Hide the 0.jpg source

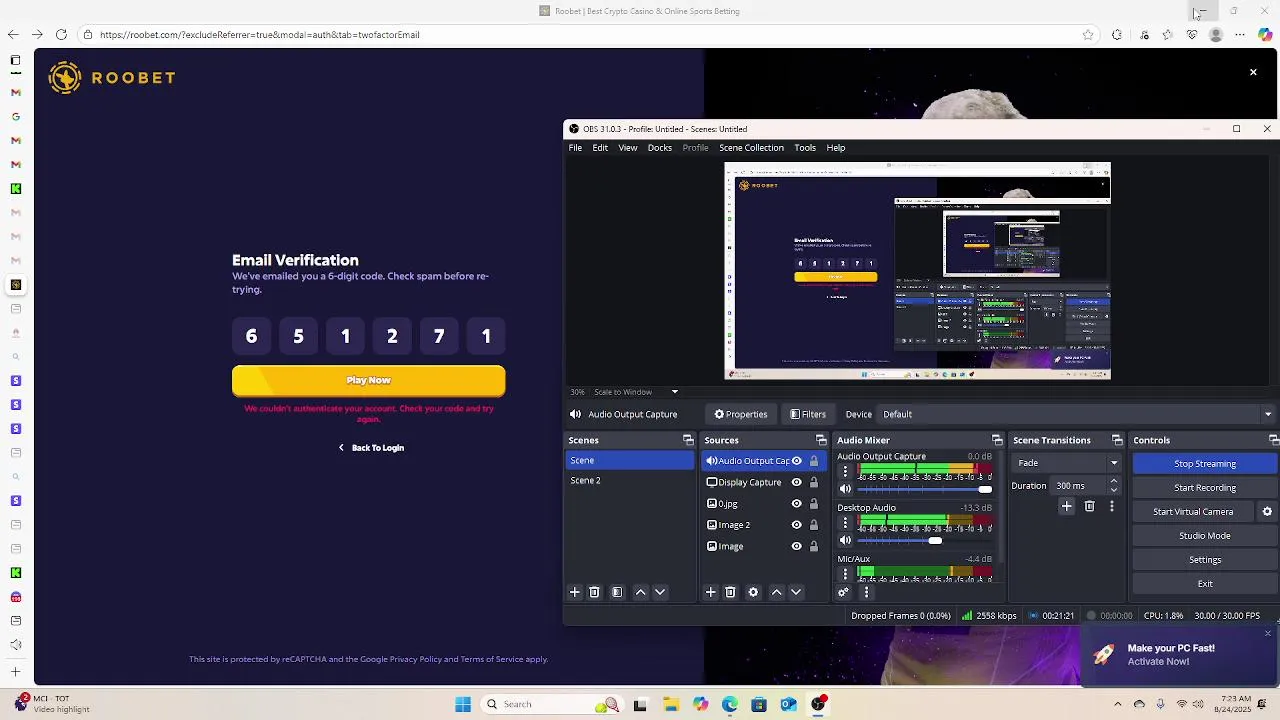pyautogui.click(x=797, y=504)
